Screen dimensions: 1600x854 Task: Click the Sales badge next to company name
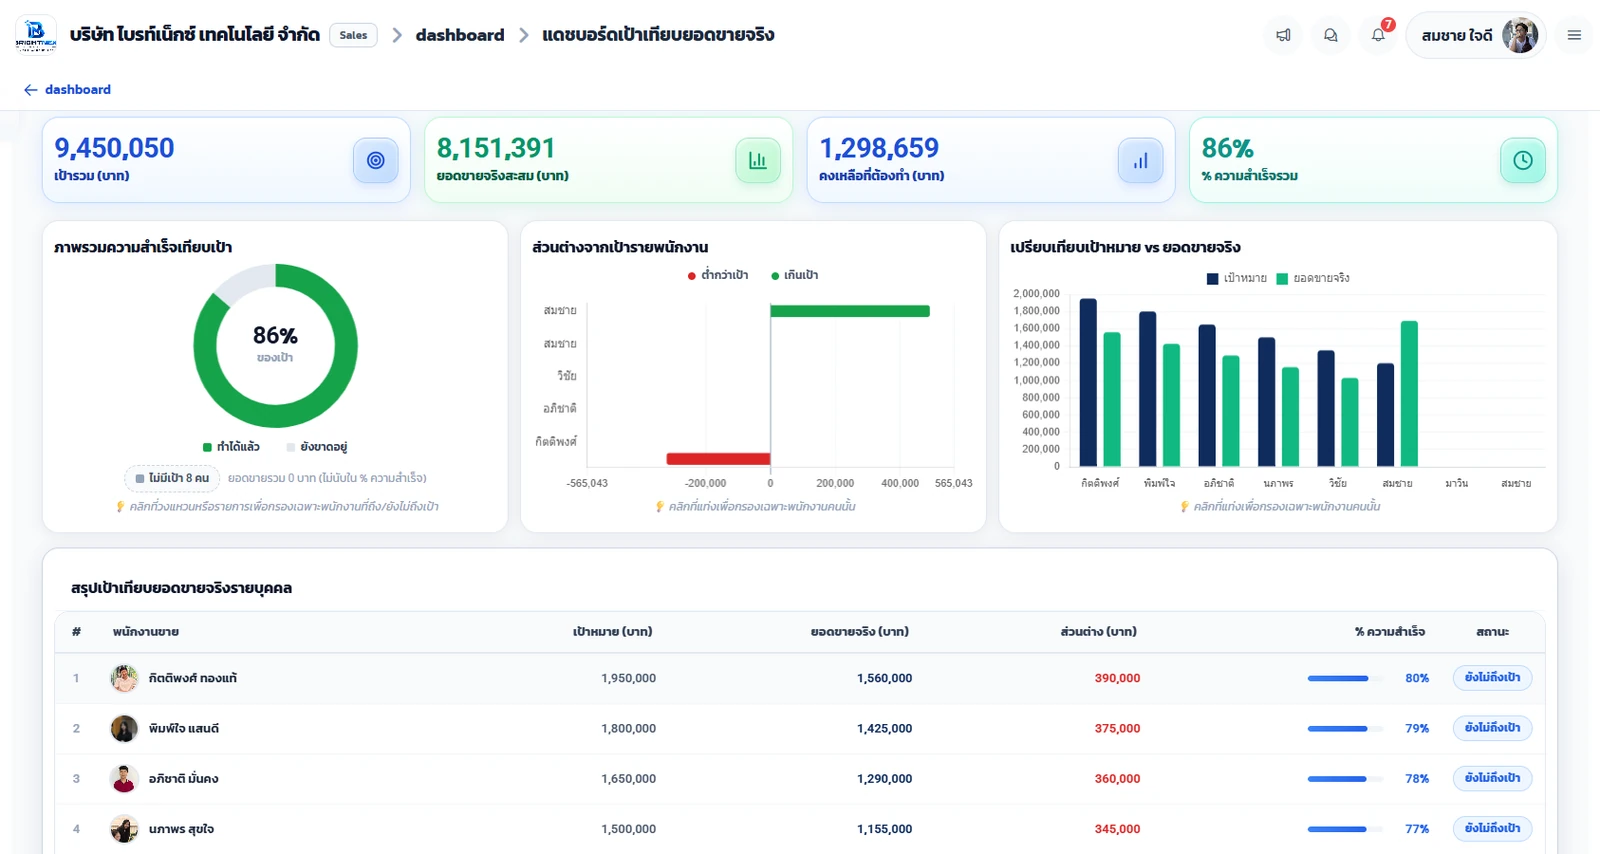pyautogui.click(x=353, y=35)
